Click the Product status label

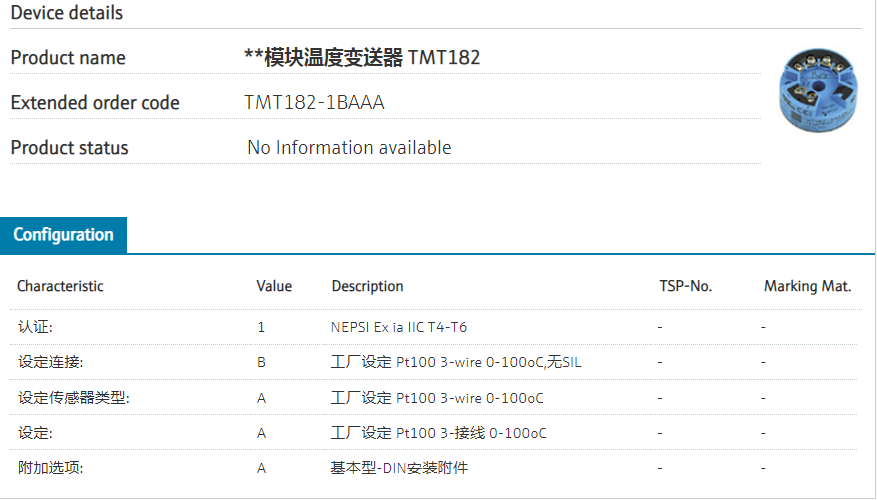click(x=69, y=148)
